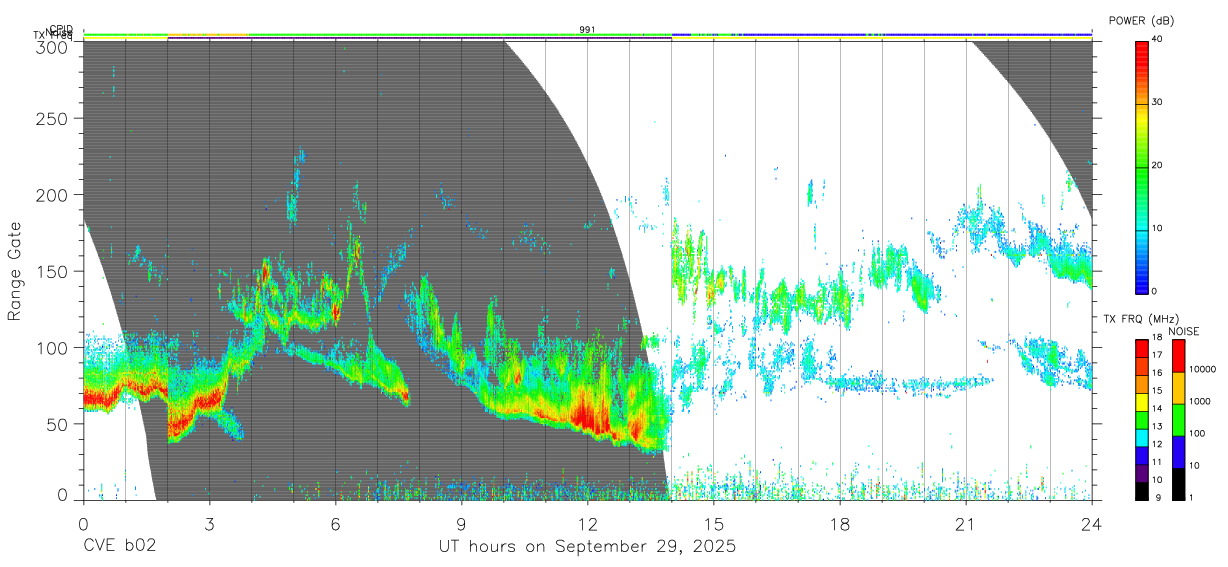Click the 9 frequency label
1228x567 pixels.
coord(1156,498)
